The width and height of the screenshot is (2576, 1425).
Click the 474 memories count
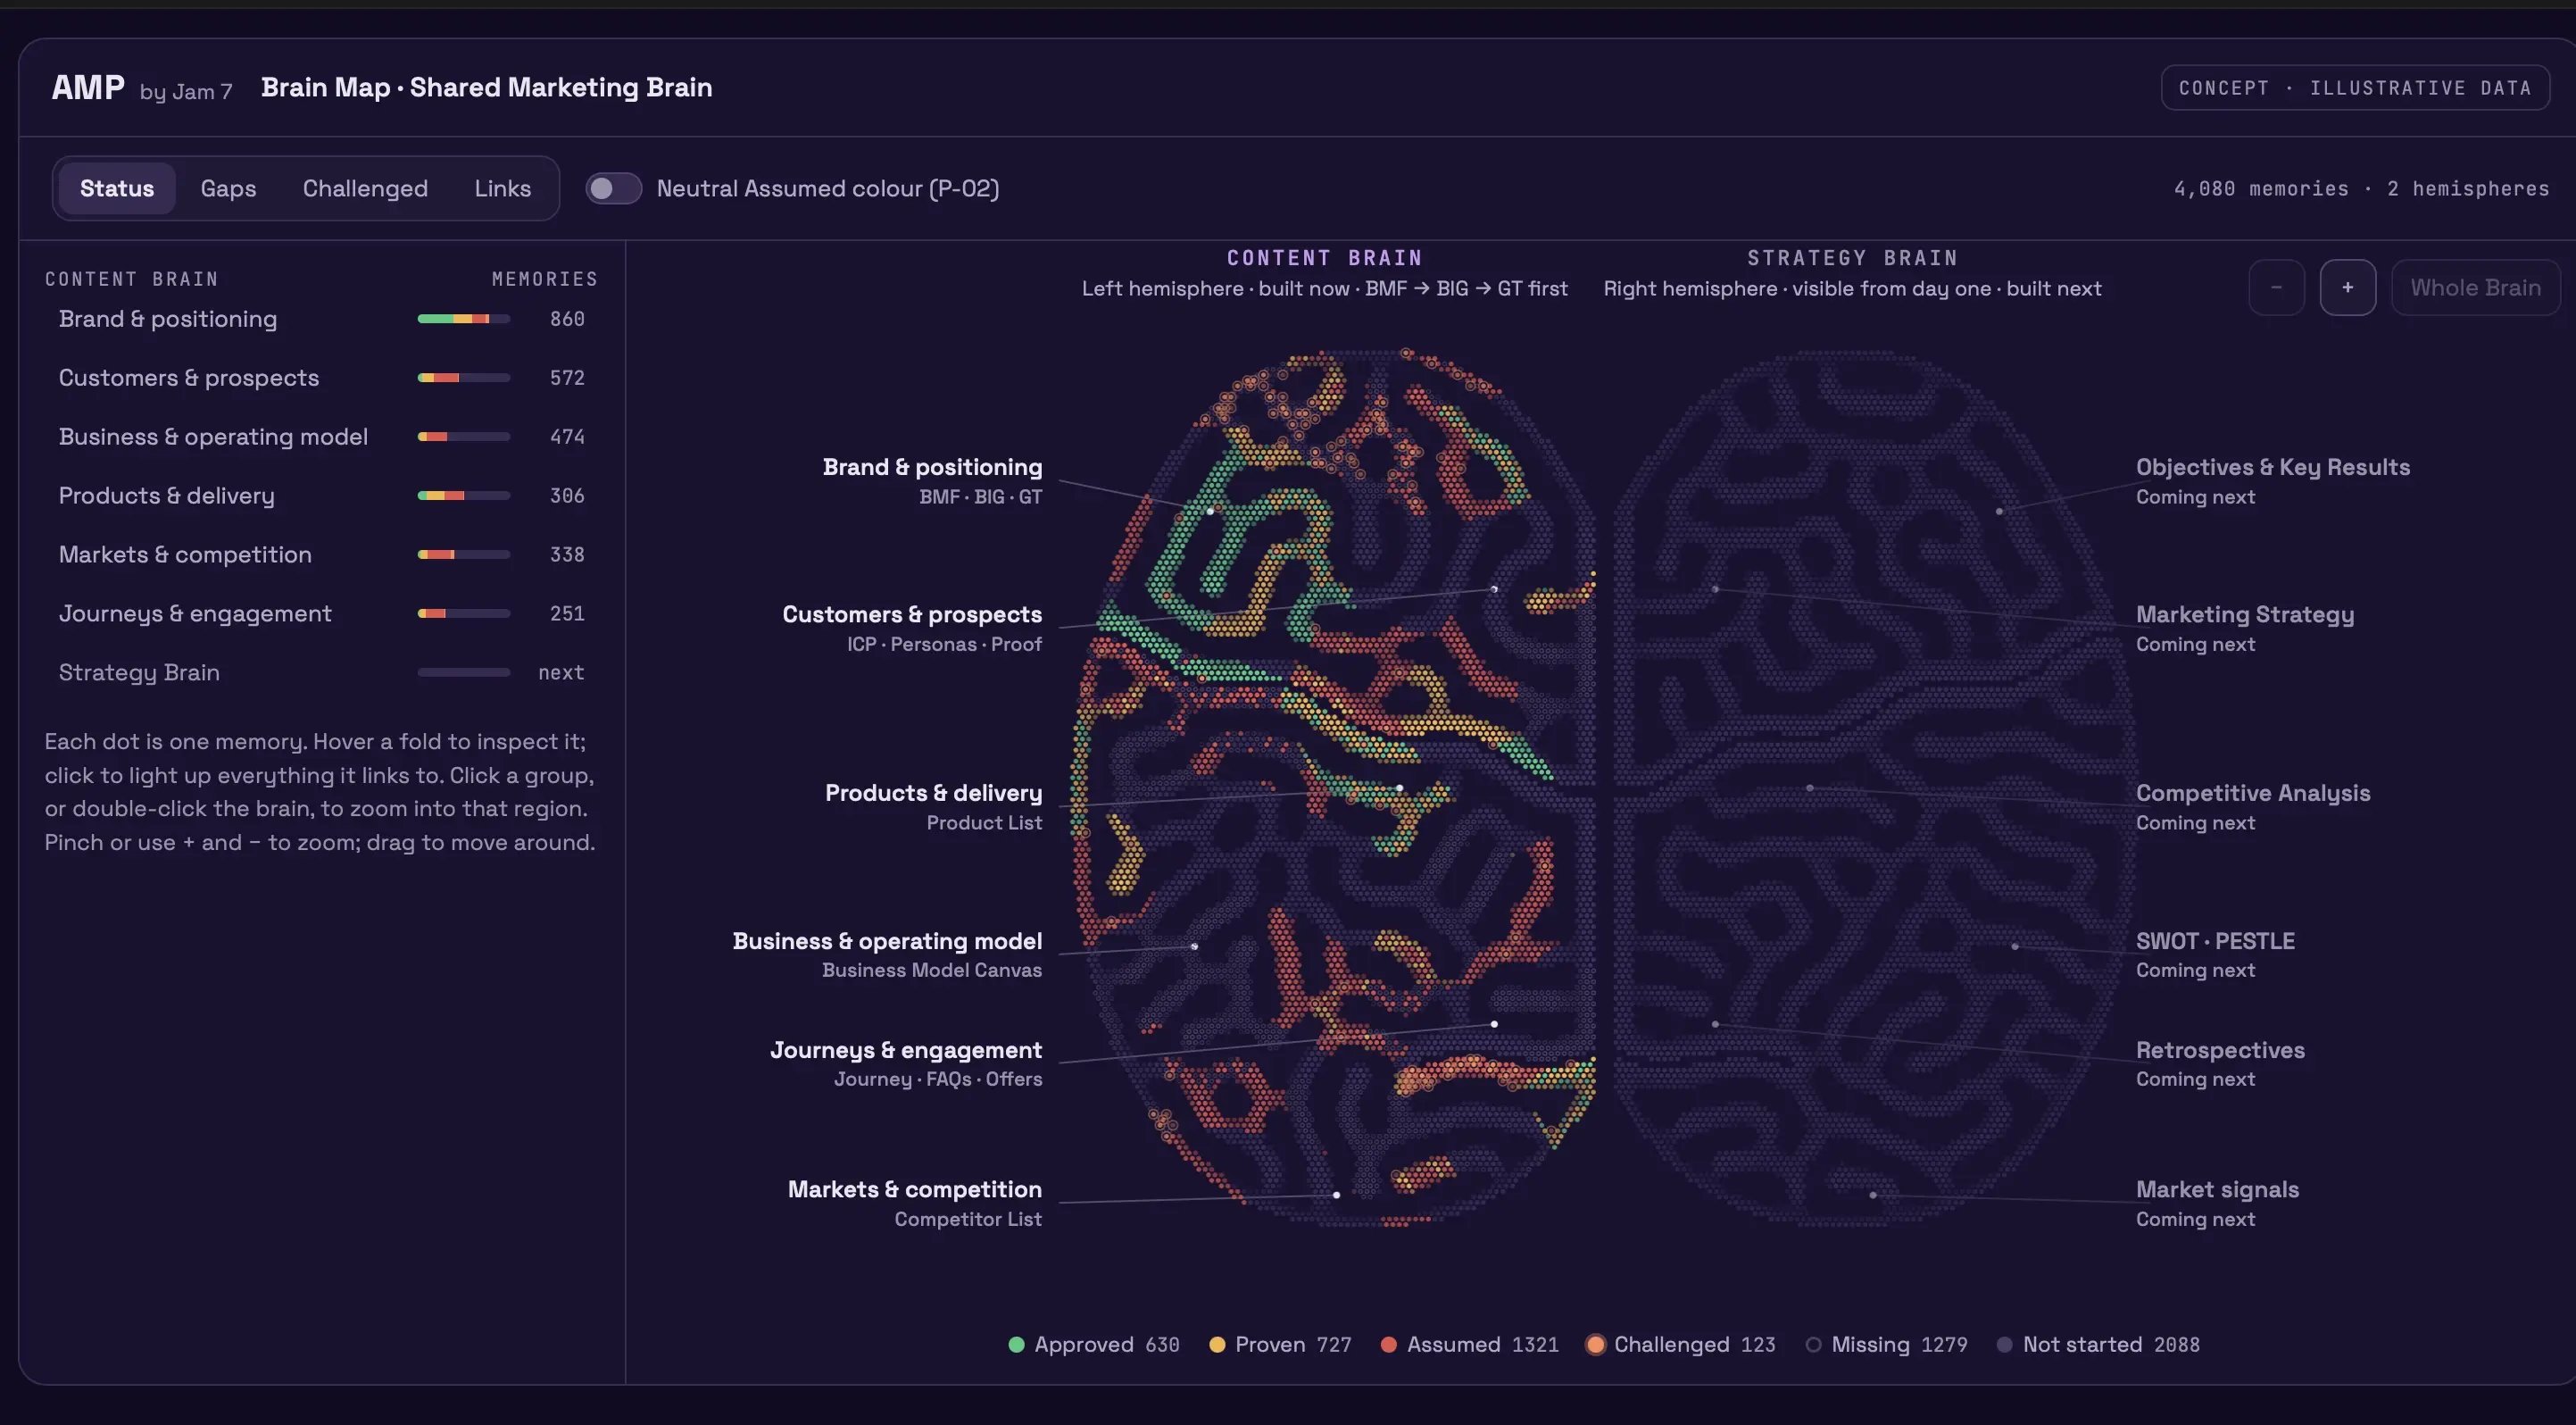point(567,437)
